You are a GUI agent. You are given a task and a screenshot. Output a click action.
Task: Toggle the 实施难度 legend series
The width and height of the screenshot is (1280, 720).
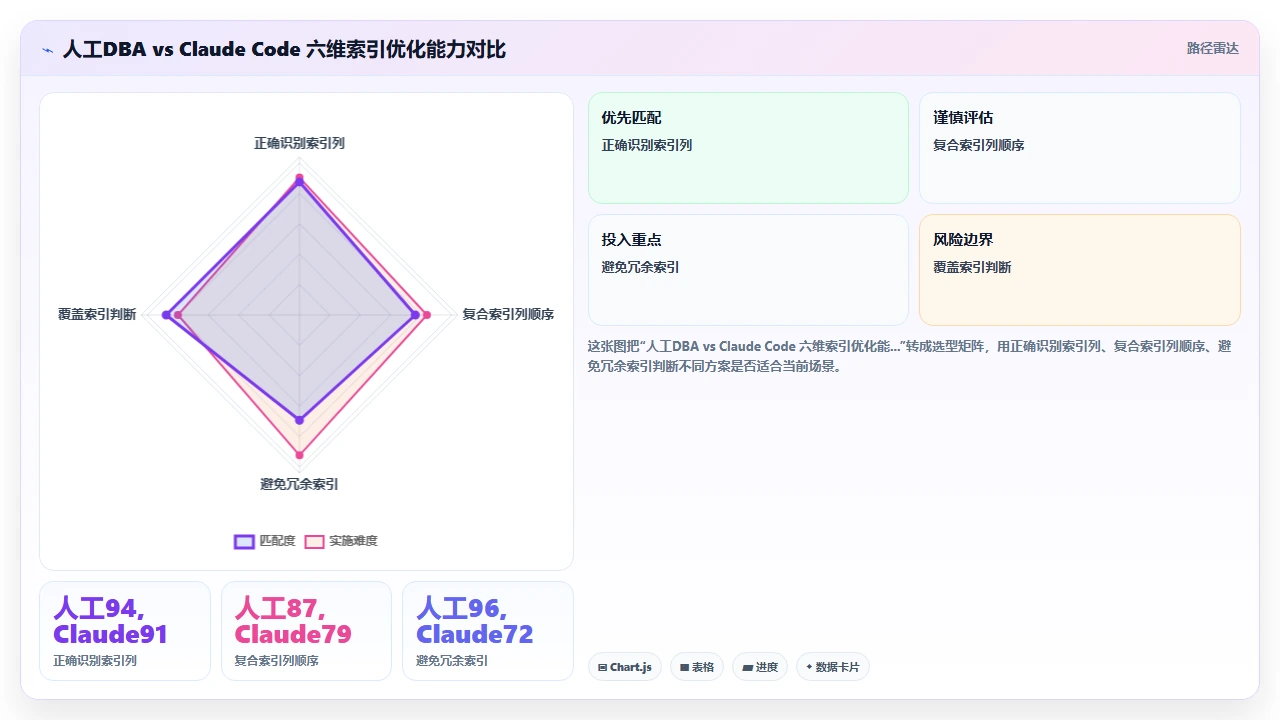click(x=341, y=541)
